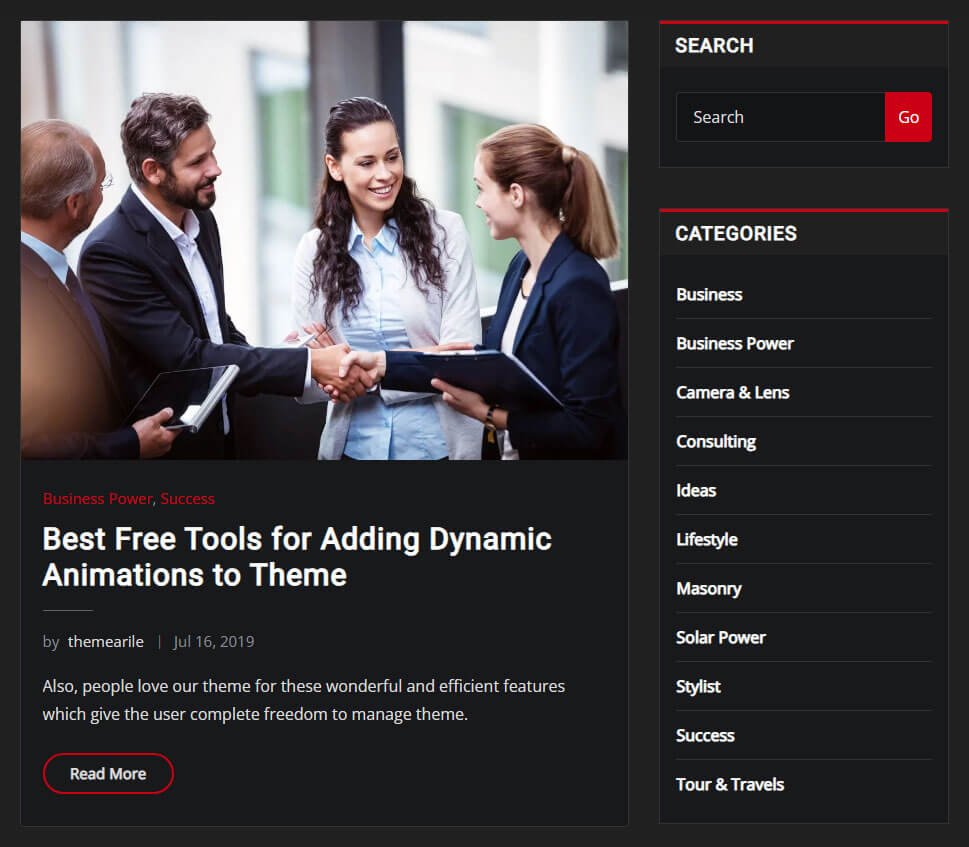
Task: Go to Tour & Travels category
Action: tap(730, 784)
